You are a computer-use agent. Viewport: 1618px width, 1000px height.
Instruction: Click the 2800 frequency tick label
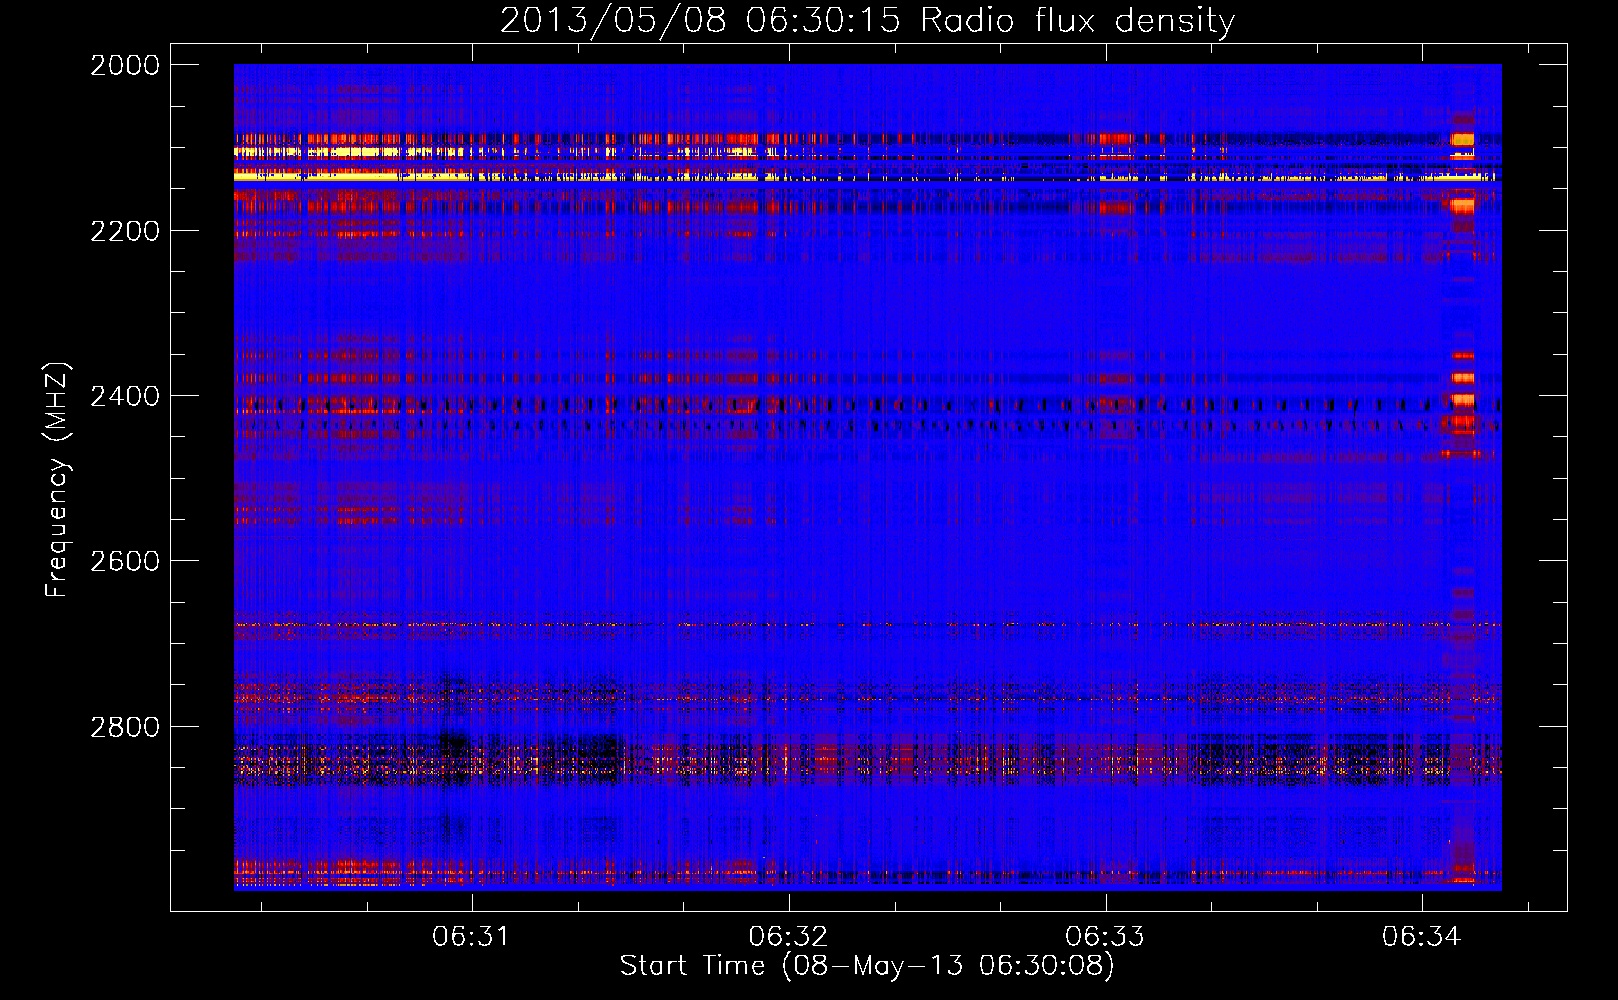pos(125,727)
